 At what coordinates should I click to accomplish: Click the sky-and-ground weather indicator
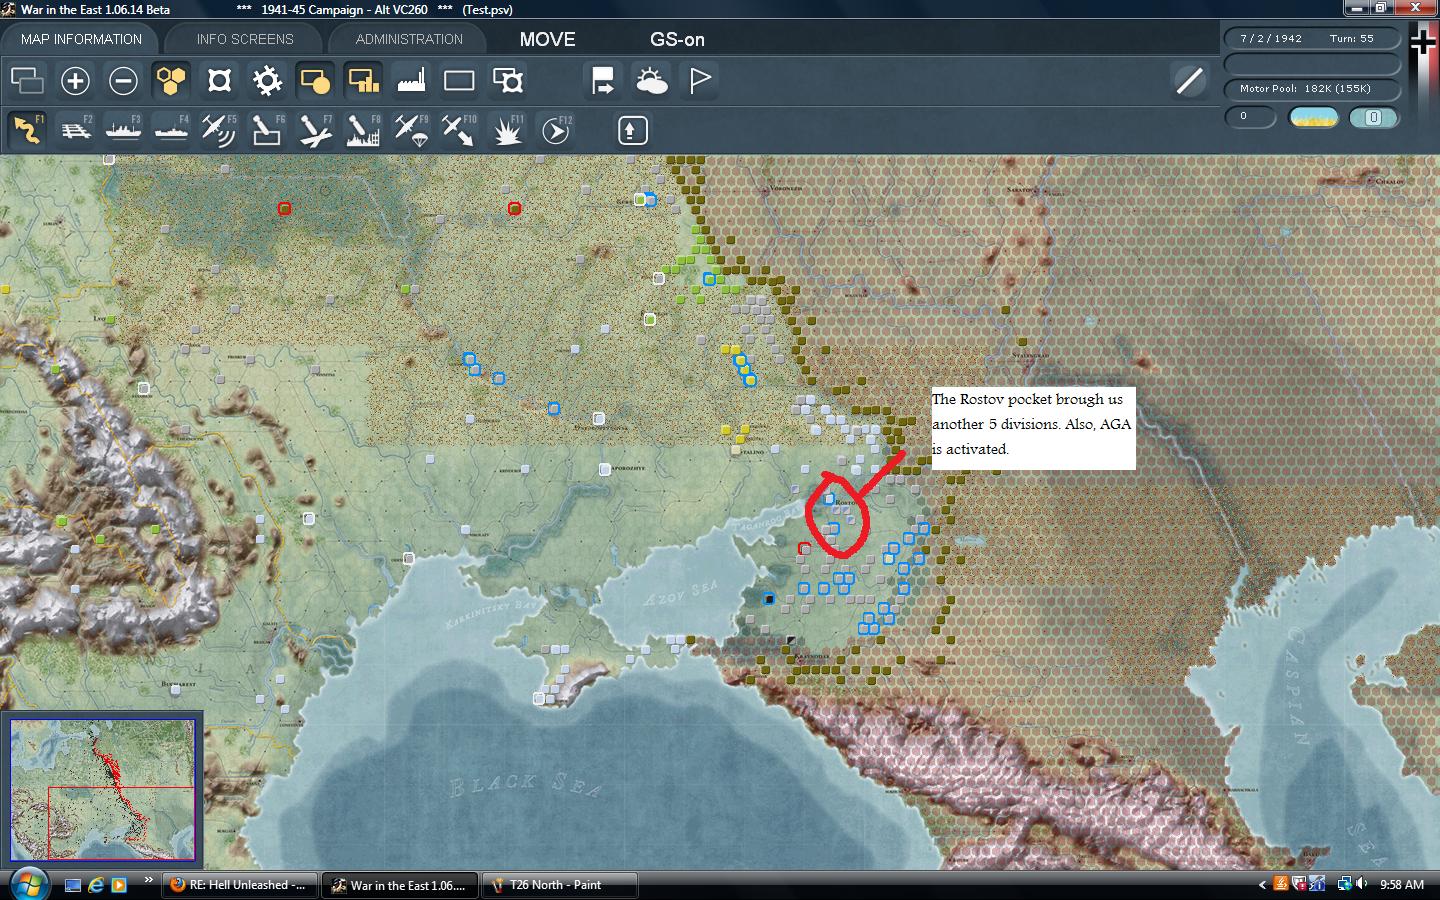click(x=1313, y=117)
